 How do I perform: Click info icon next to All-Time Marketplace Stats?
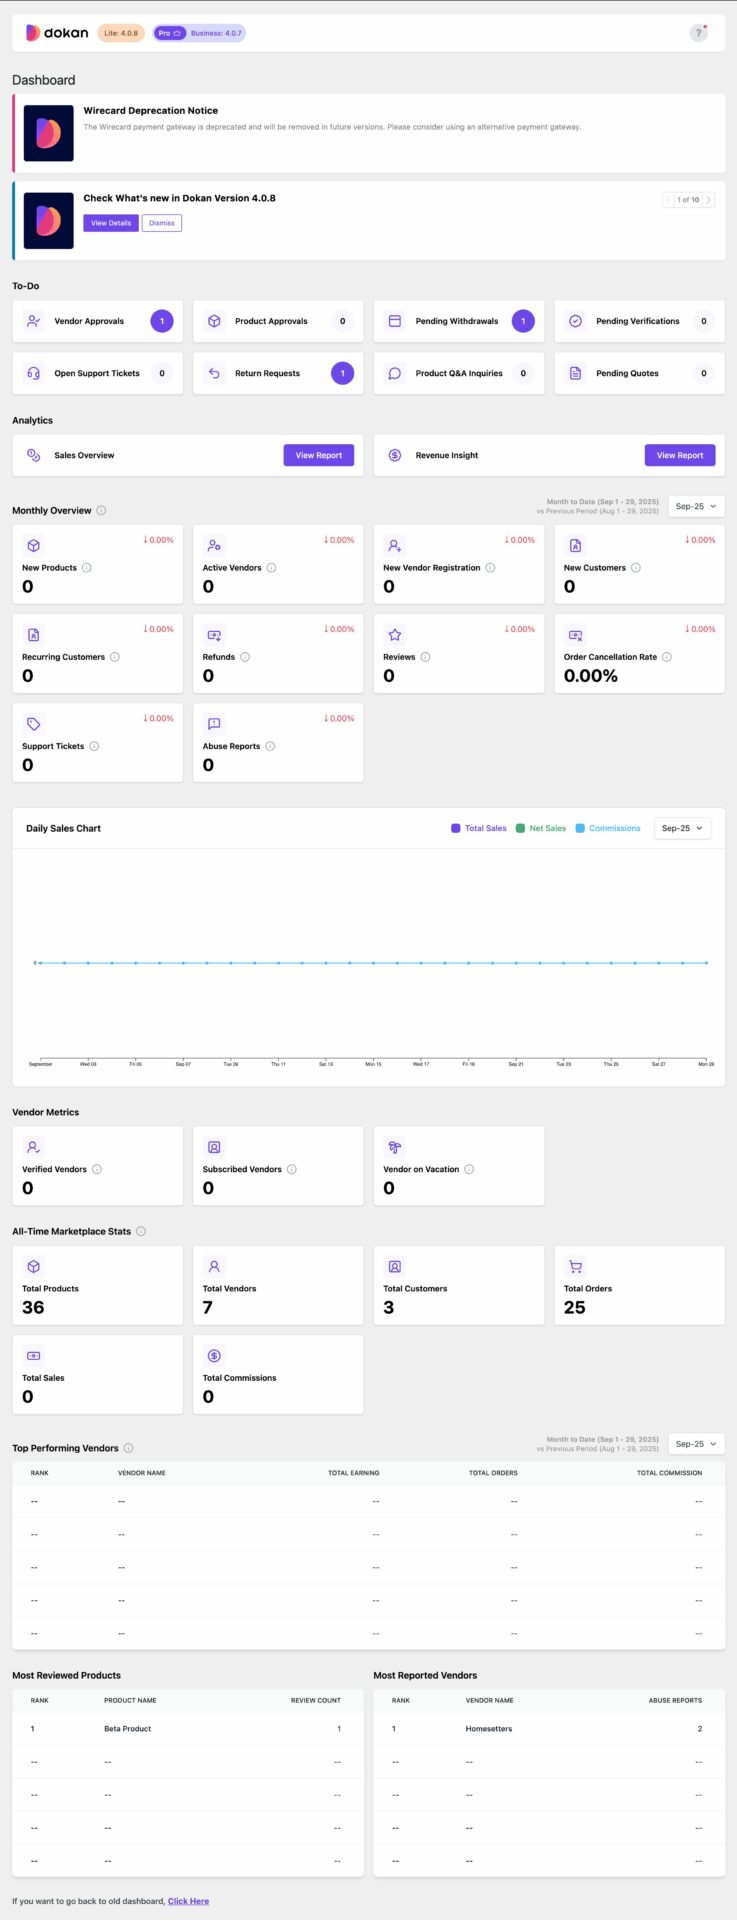pyautogui.click(x=141, y=1231)
